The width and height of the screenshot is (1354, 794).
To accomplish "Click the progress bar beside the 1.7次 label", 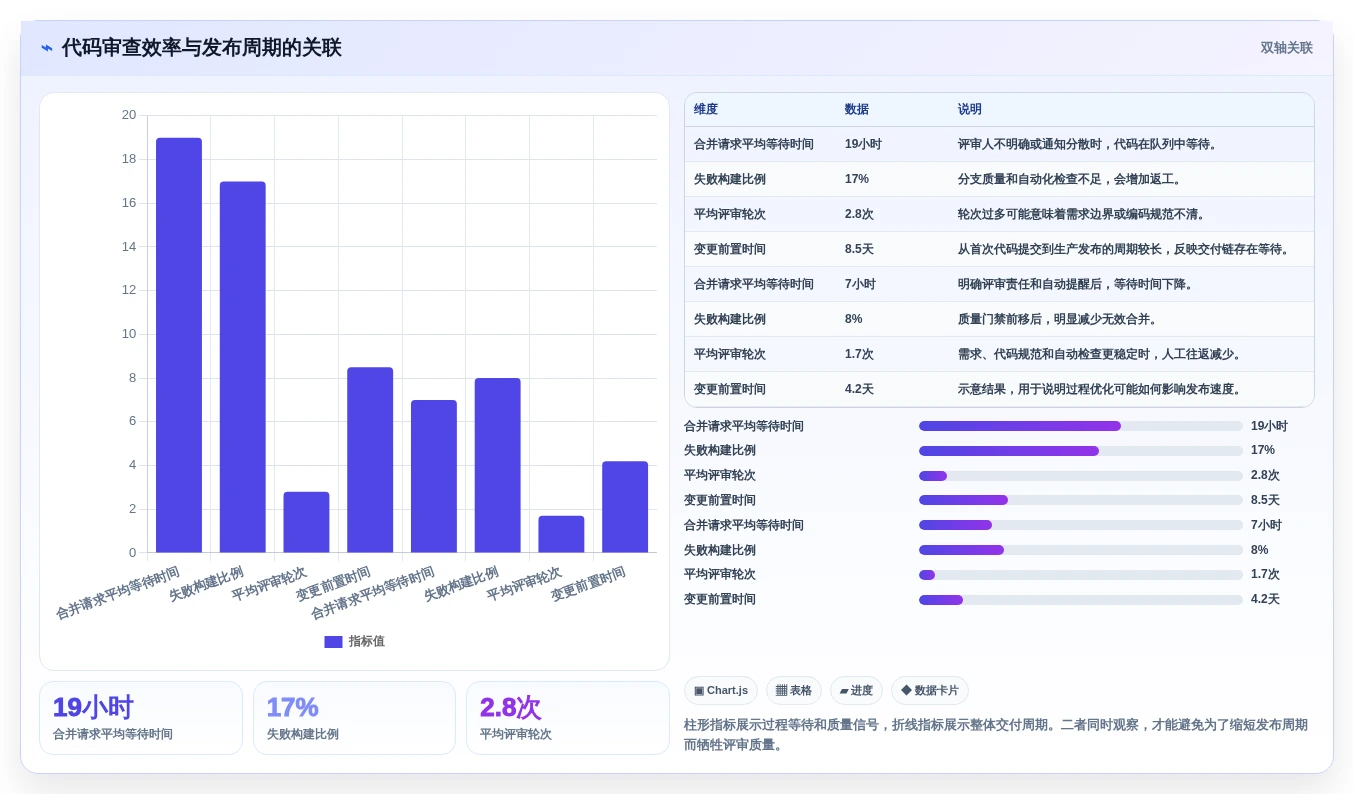I will (x=1081, y=575).
